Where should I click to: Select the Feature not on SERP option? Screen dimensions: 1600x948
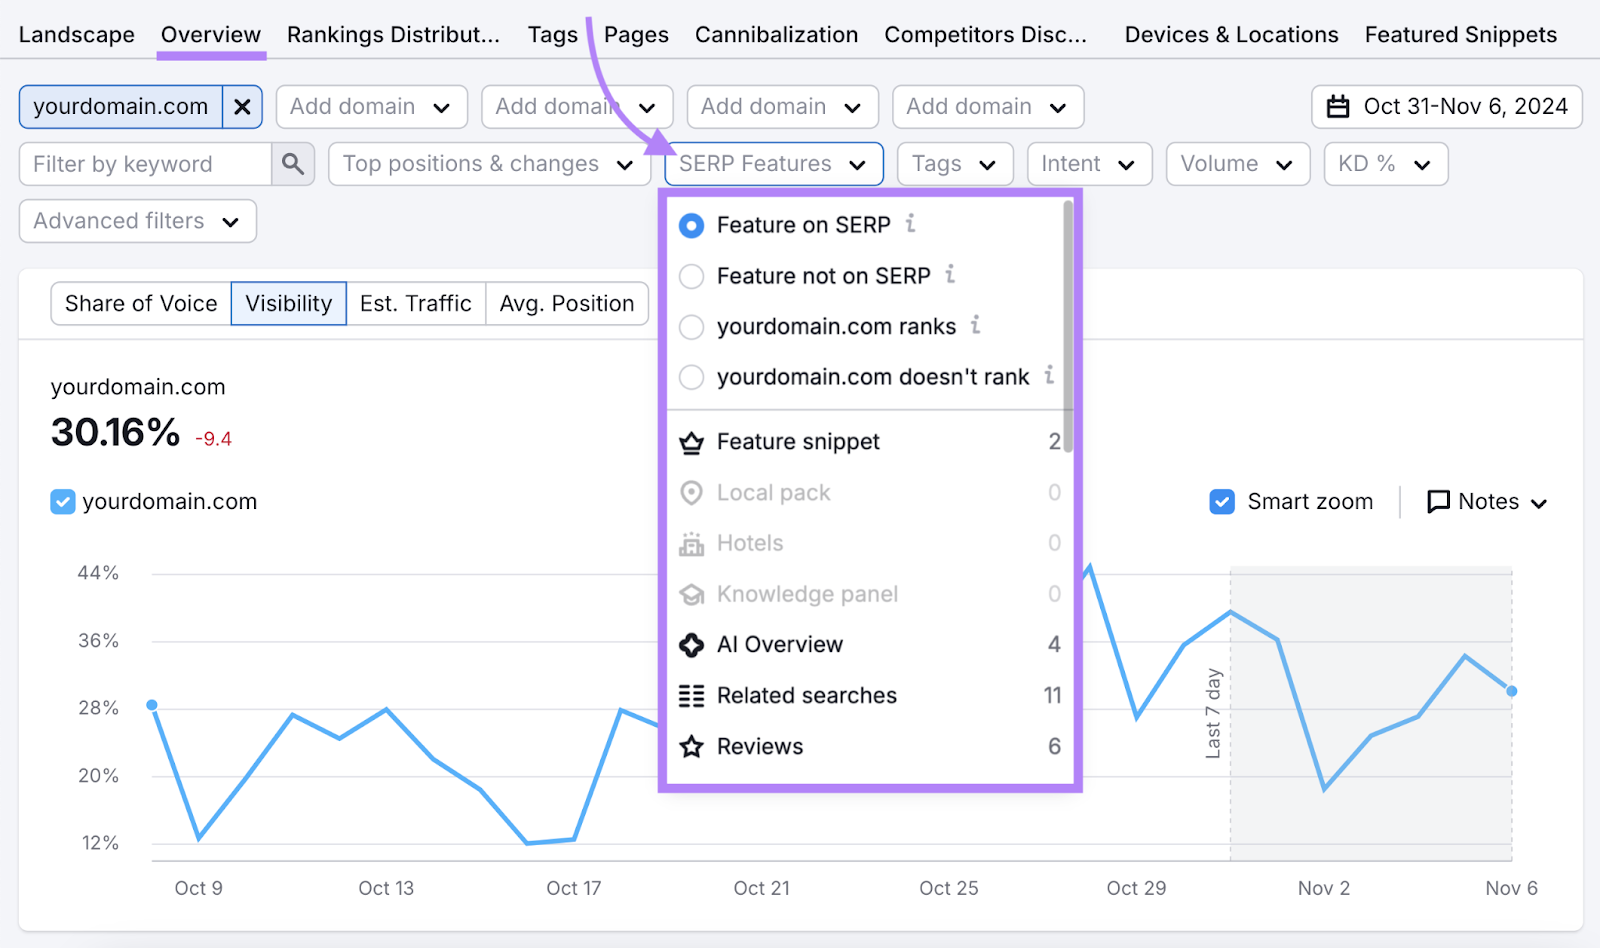691,276
